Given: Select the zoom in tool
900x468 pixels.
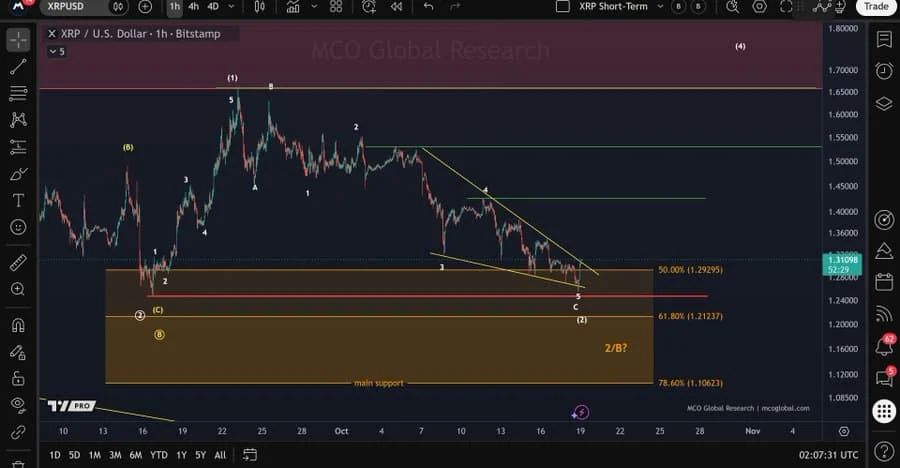Looking at the screenshot, I should [x=18, y=289].
